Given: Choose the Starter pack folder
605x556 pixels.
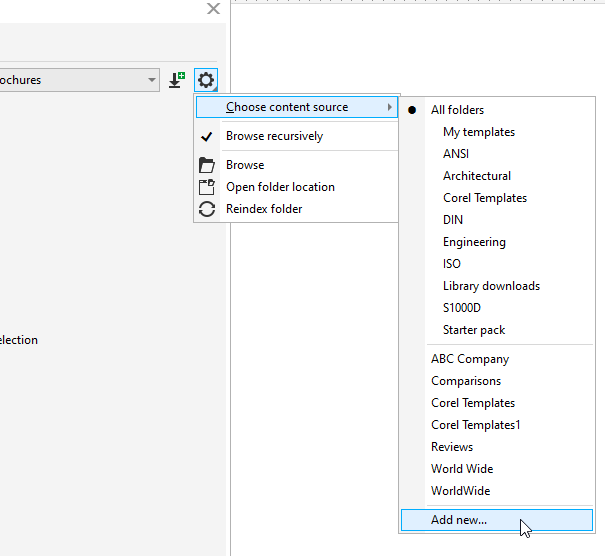Looking at the screenshot, I should pyautogui.click(x=474, y=330).
